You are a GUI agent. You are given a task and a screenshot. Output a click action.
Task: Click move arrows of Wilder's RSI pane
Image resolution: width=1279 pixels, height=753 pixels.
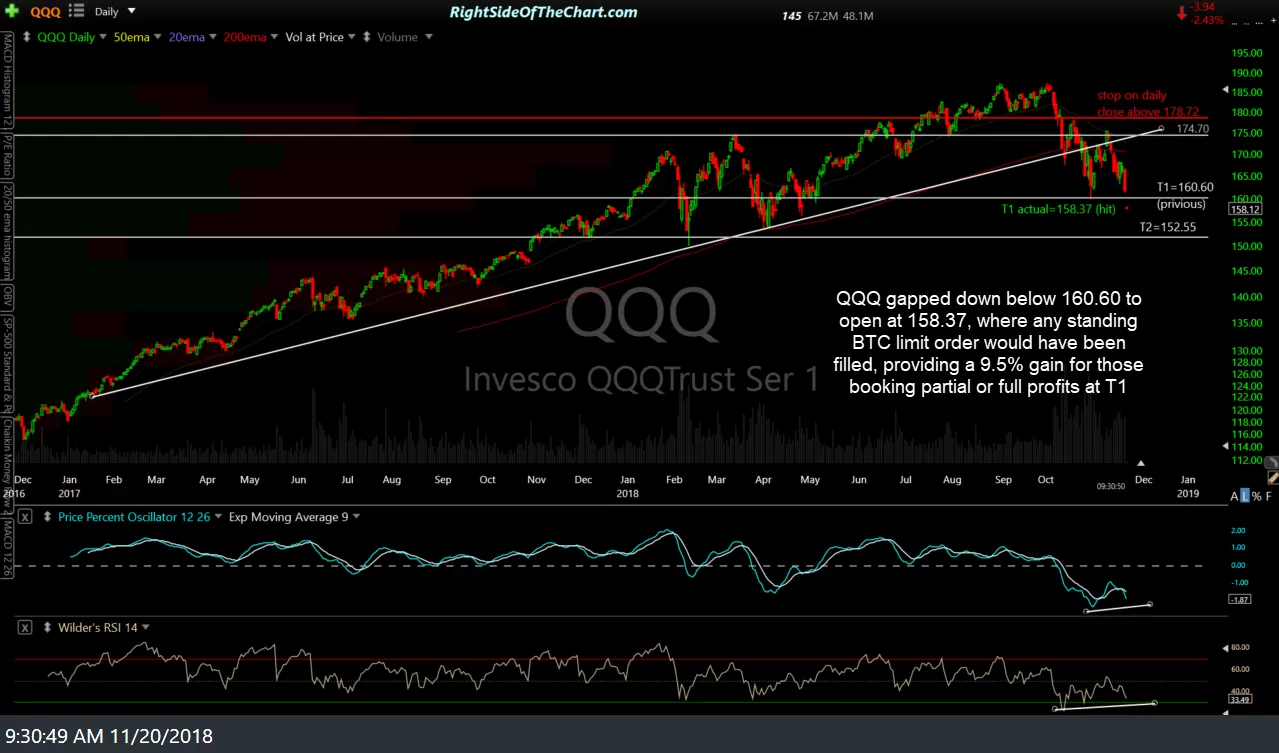[x=45, y=627]
